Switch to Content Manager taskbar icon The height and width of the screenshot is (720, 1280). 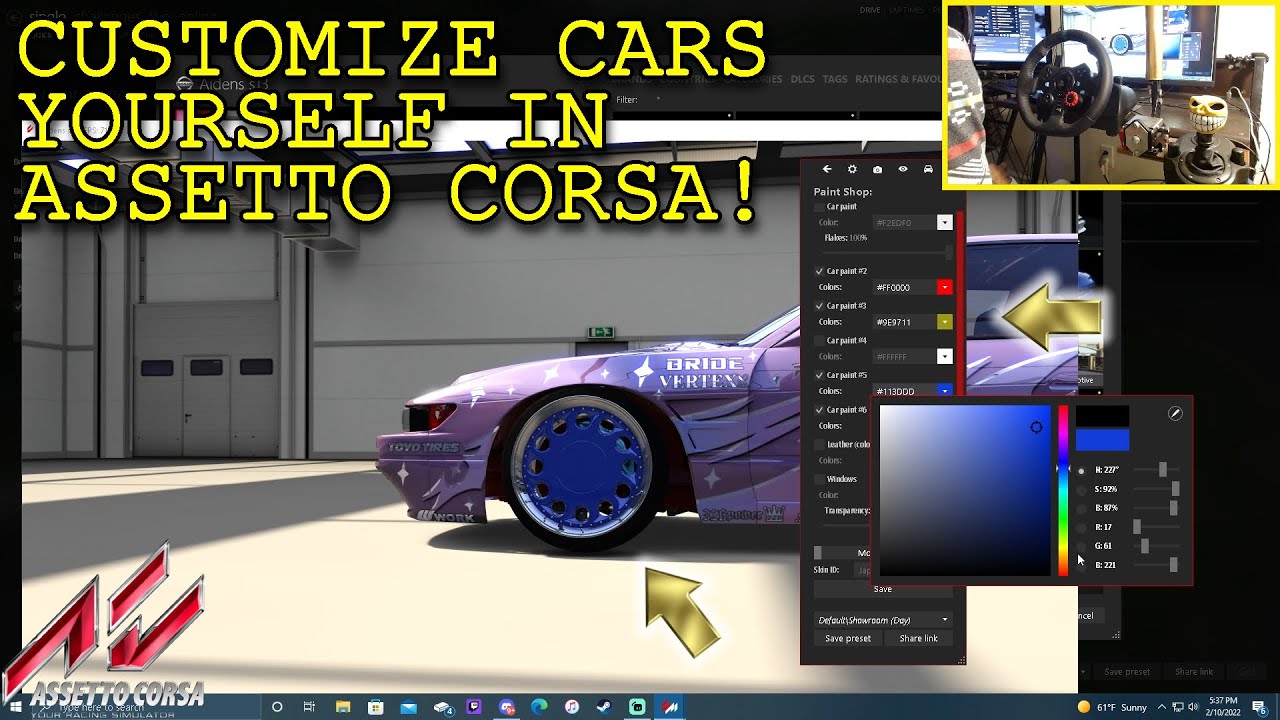(x=670, y=707)
